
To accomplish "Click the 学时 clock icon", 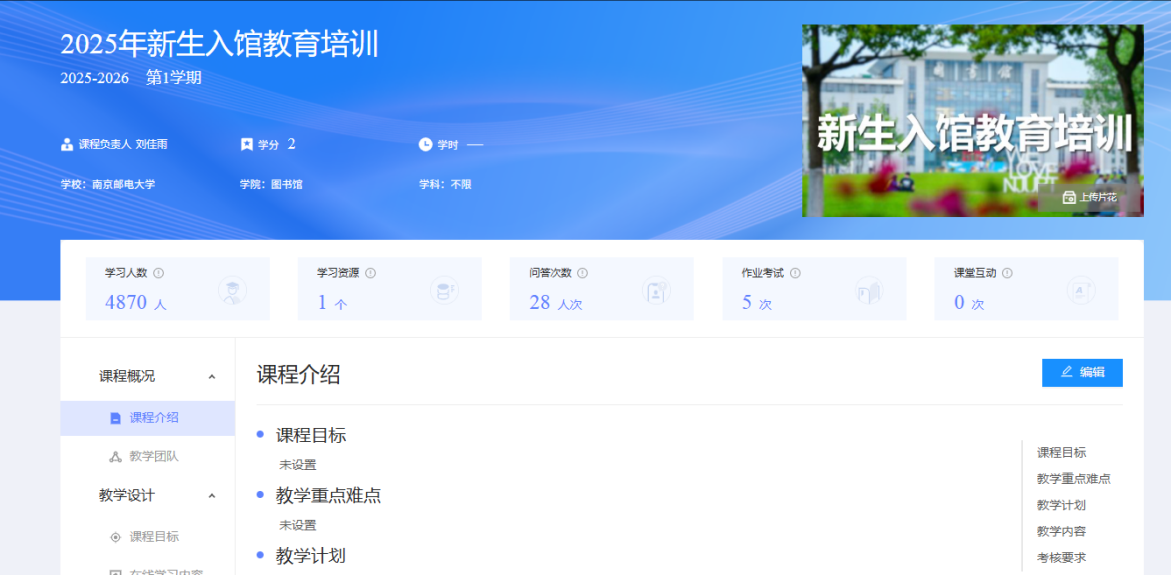I will (425, 145).
